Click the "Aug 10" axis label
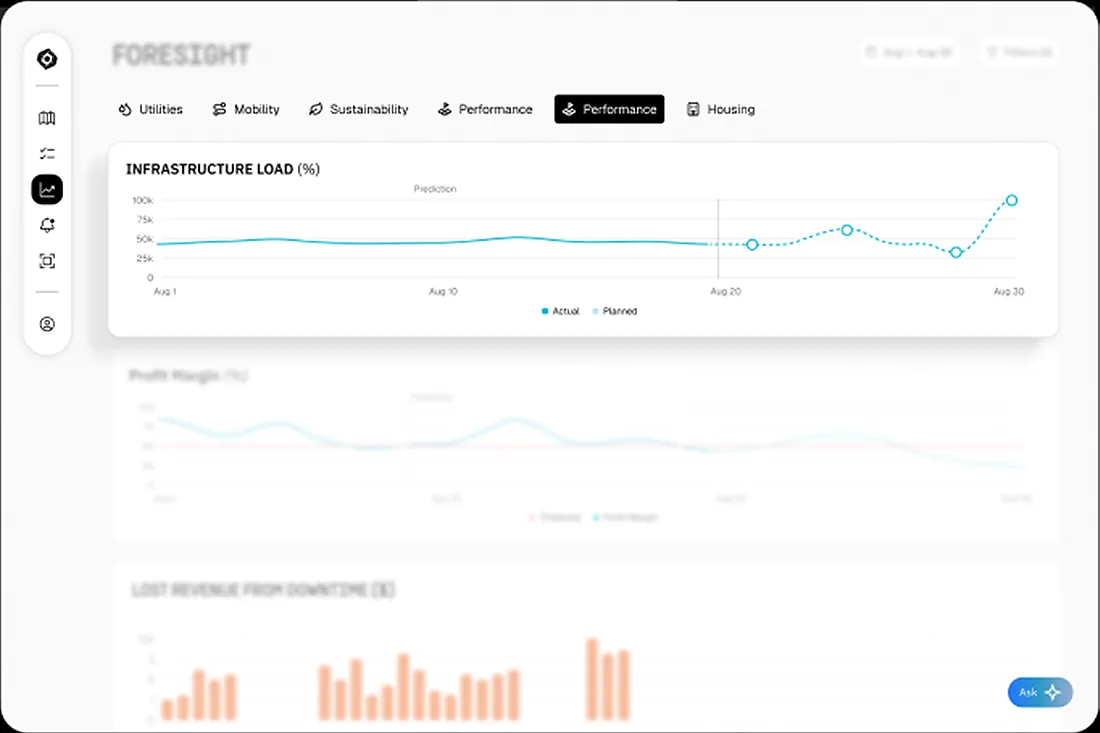1100x733 pixels. (443, 292)
